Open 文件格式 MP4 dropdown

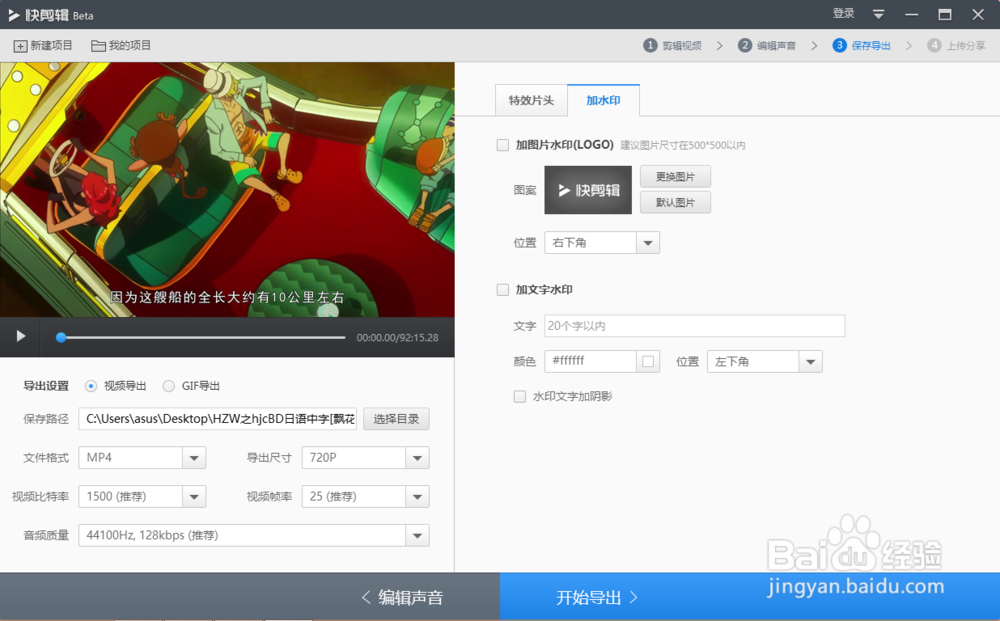click(142, 458)
